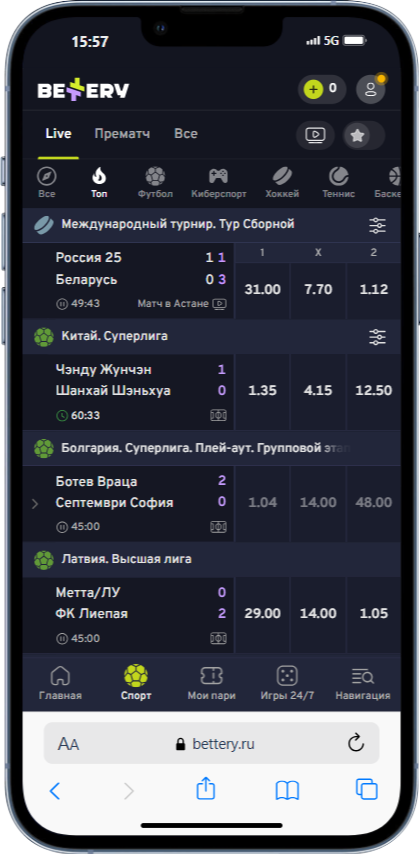Tap the bettery.ru address field
The image size is (420, 854).
[211, 743]
